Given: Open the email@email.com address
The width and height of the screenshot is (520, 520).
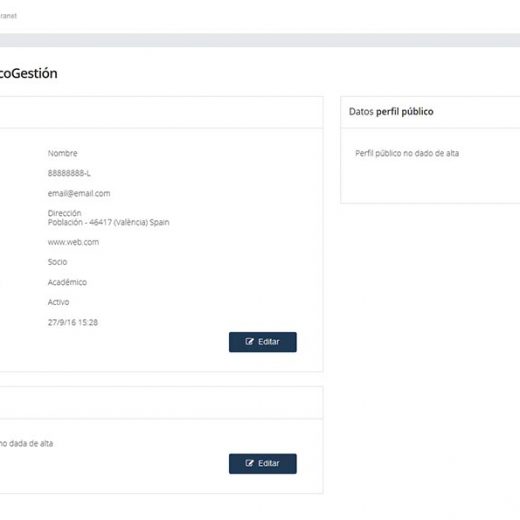Looking at the screenshot, I should tap(79, 193).
